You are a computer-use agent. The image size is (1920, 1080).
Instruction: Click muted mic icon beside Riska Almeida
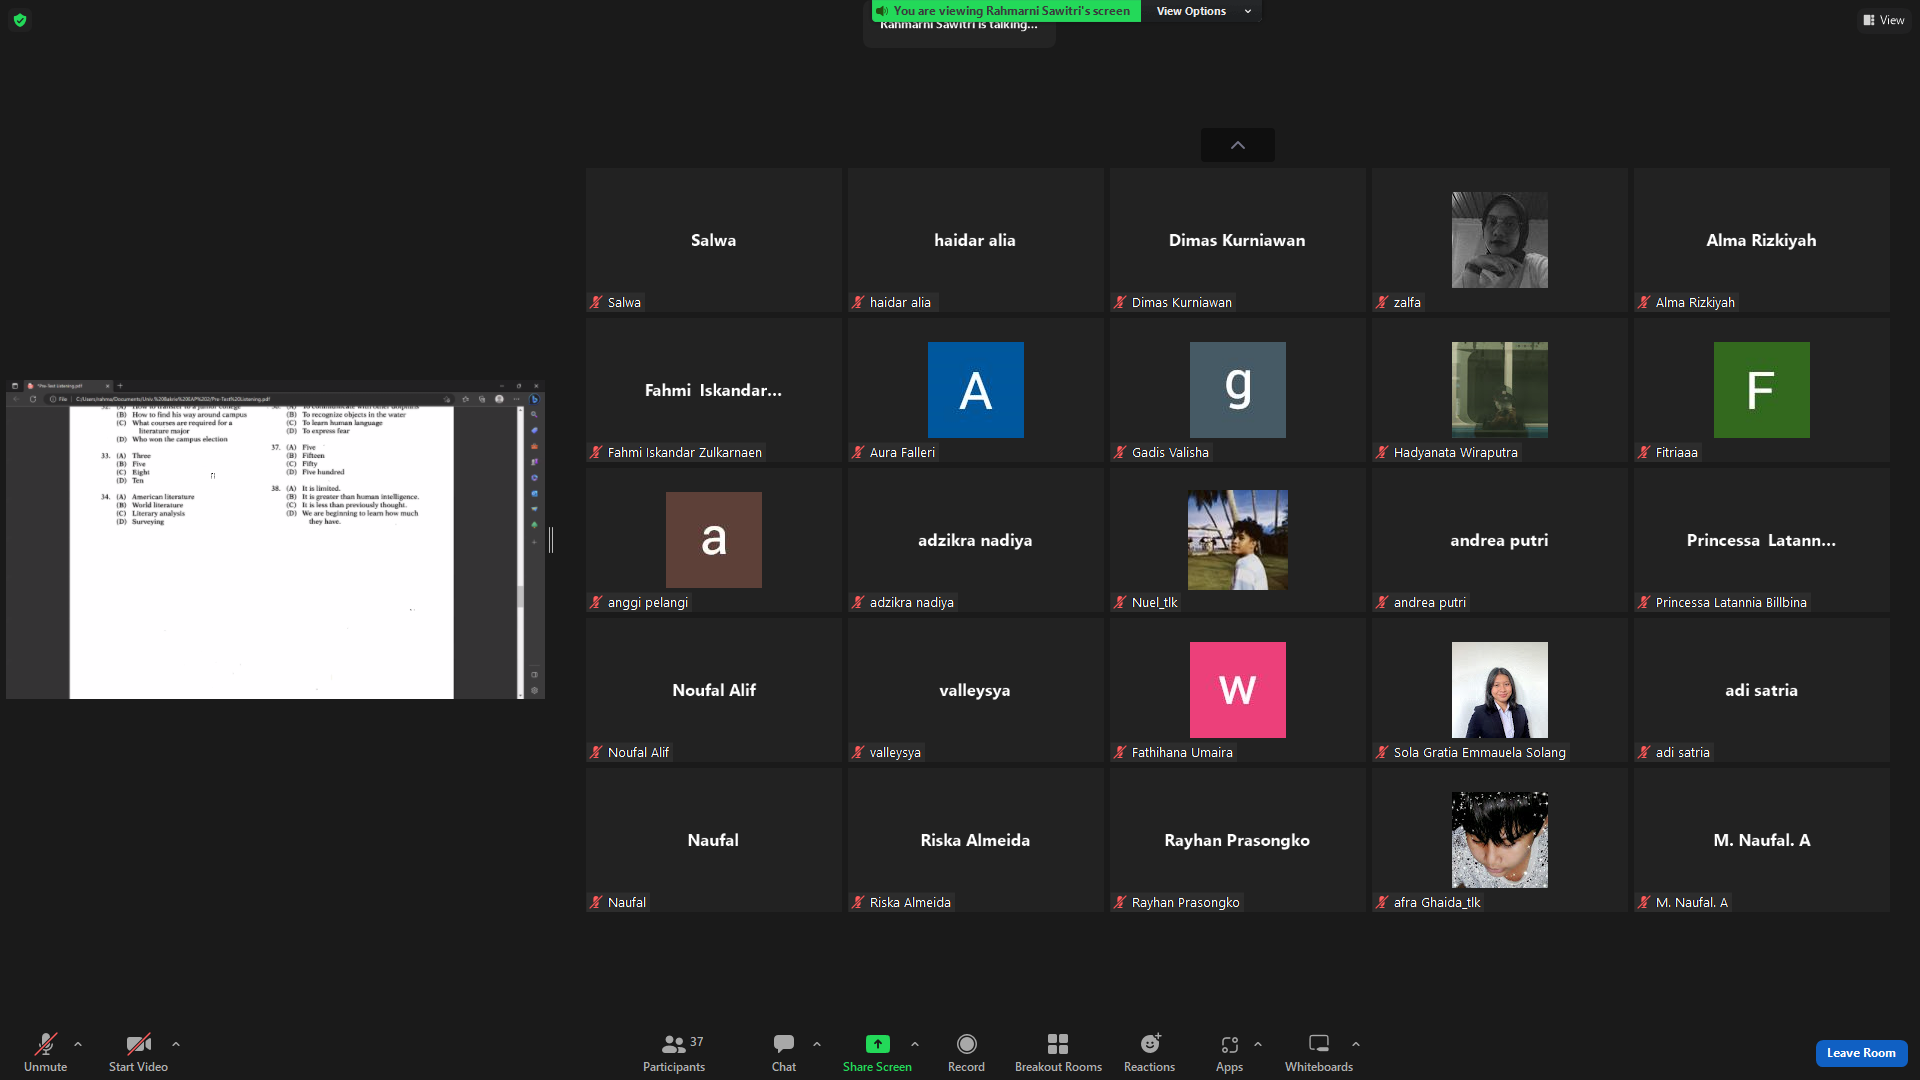click(858, 902)
